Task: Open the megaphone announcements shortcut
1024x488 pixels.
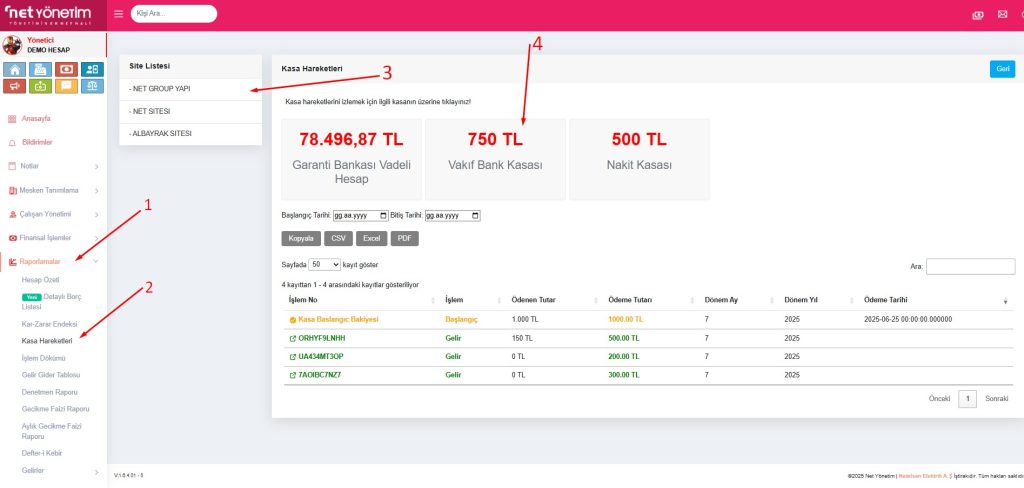Action: pos(15,86)
